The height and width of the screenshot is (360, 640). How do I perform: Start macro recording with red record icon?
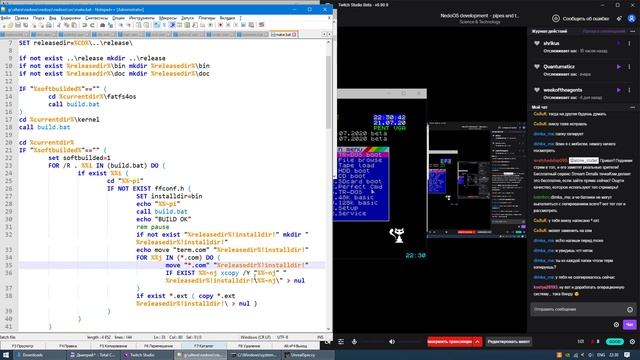(x=220, y=25)
